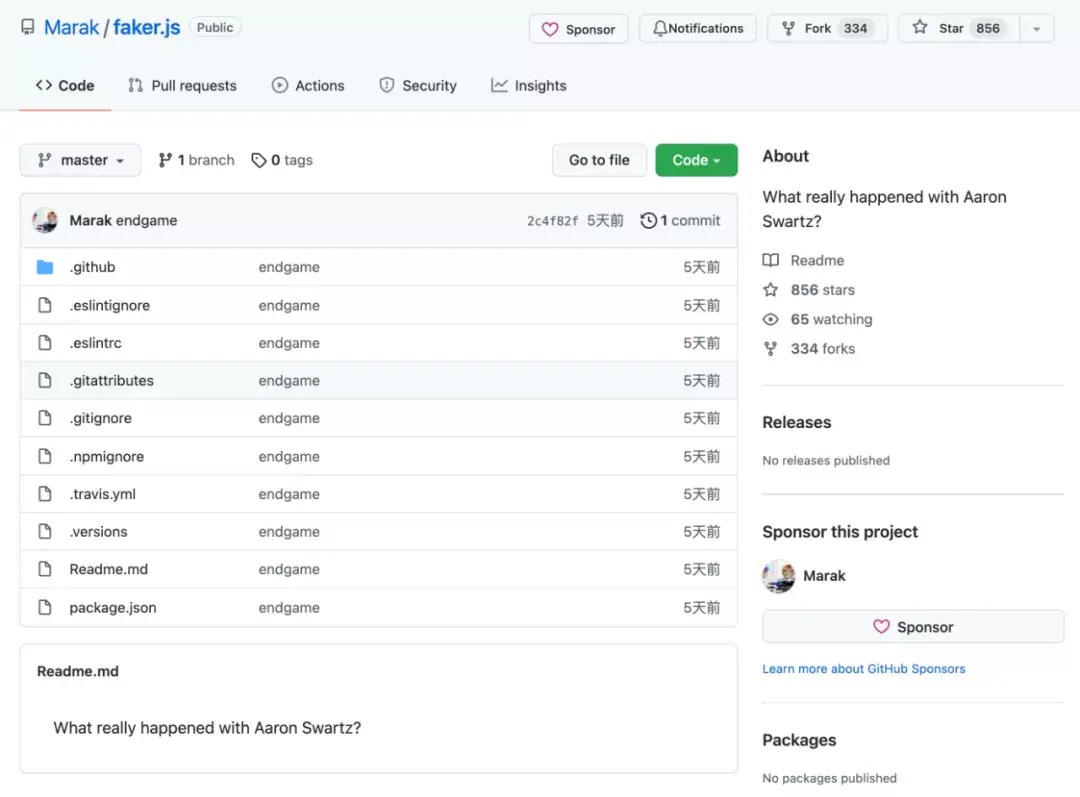Screen dimensions: 1080x797
Task: Click the file icon beside package.json
Action: (45, 607)
